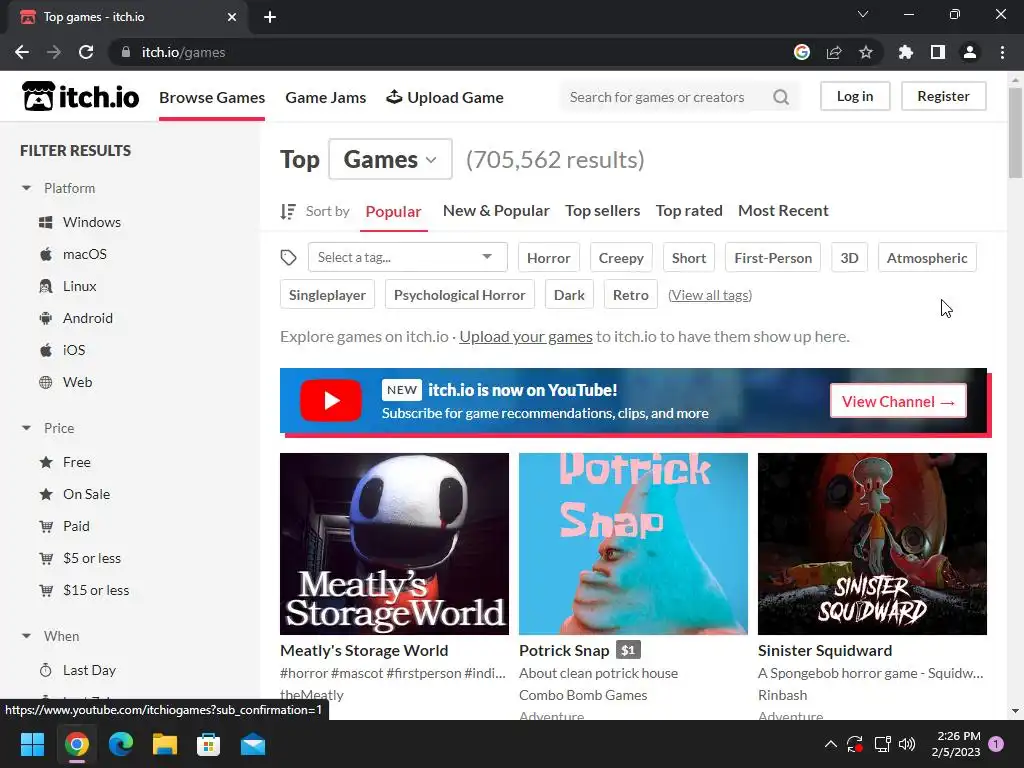Show hidden system tray icons
The image size is (1024, 768).
click(831, 744)
